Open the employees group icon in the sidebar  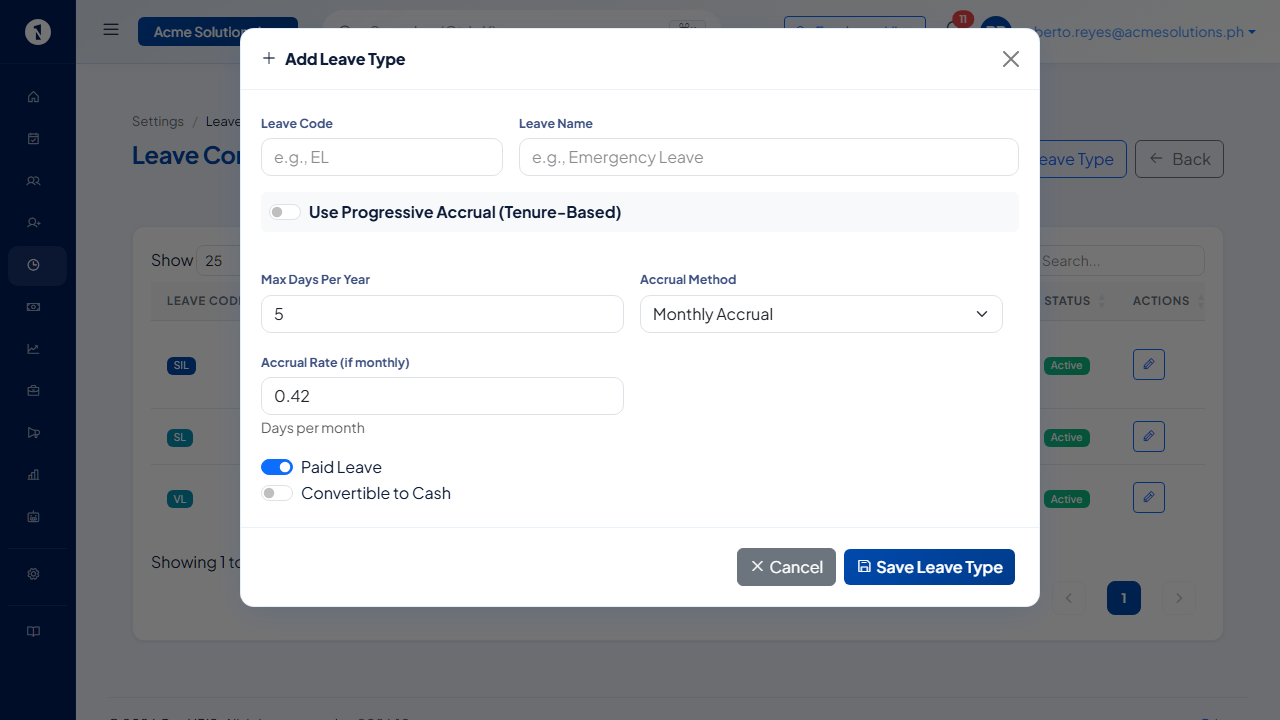coord(33,181)
